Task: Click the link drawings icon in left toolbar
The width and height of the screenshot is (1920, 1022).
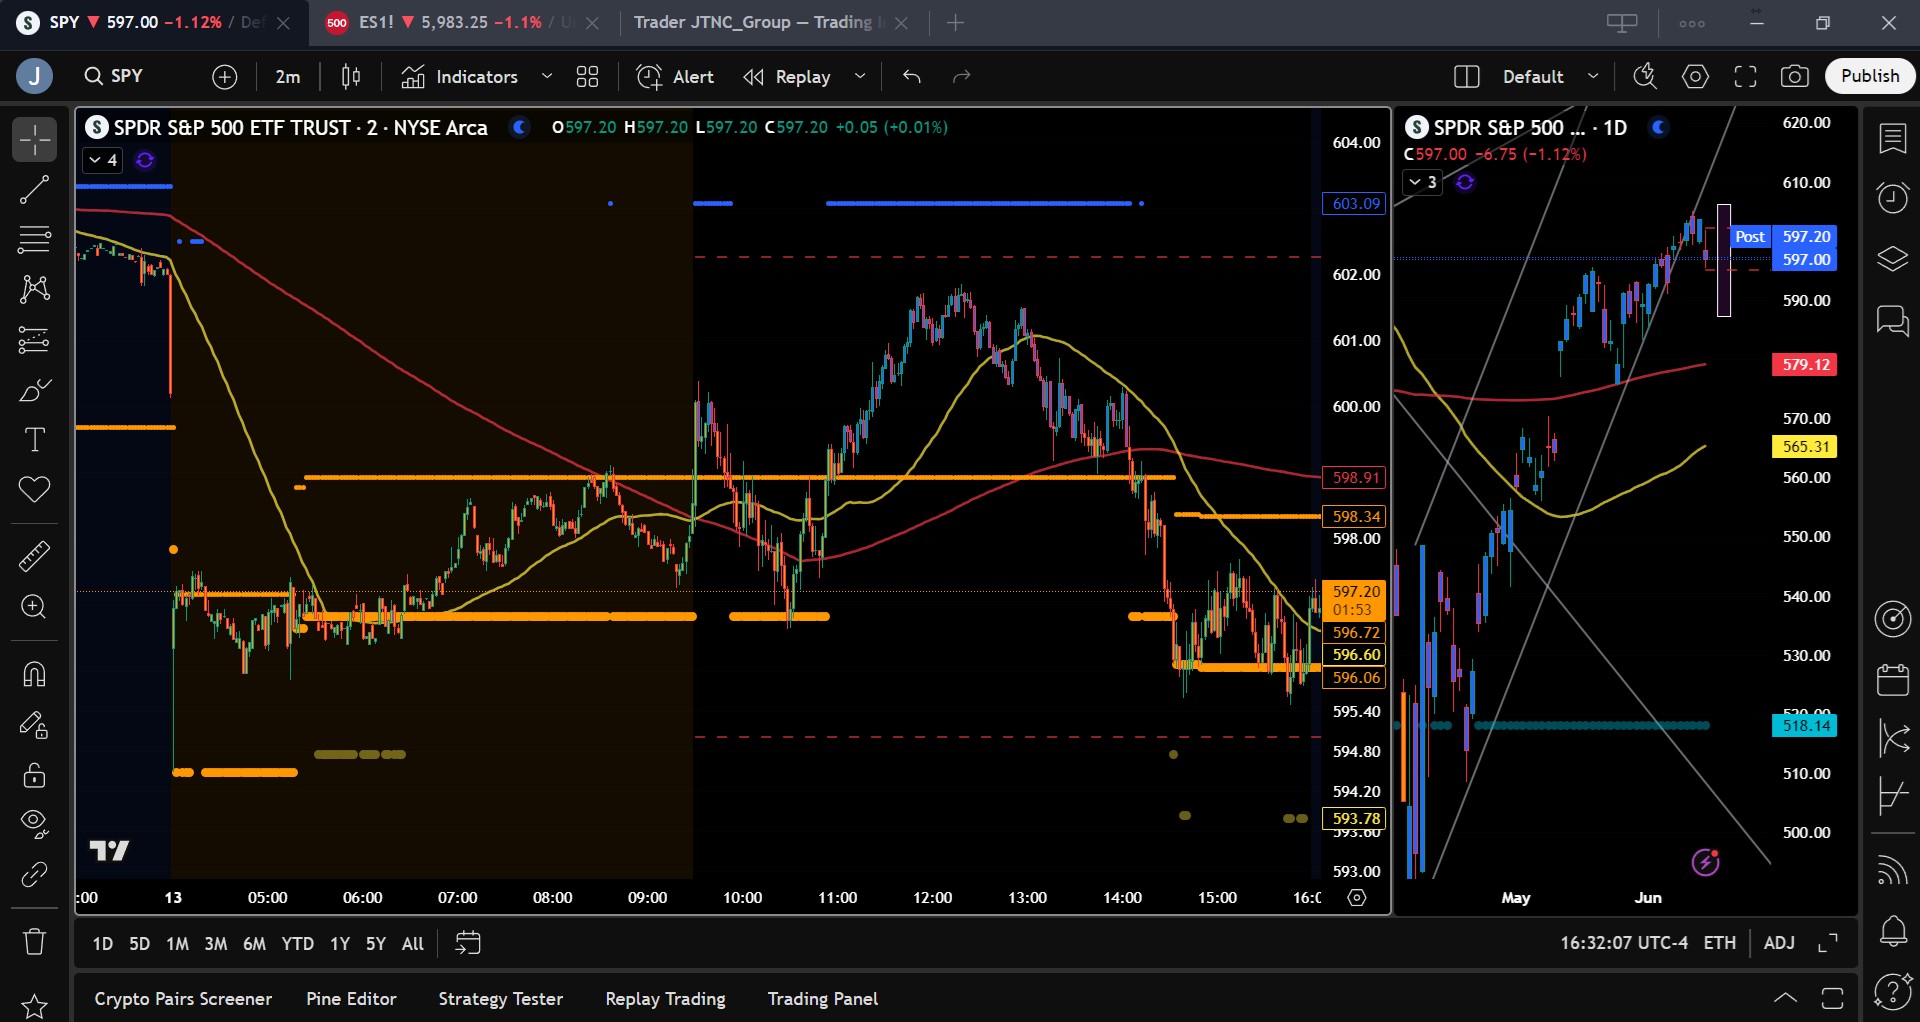Action: [x=34, y=874]
